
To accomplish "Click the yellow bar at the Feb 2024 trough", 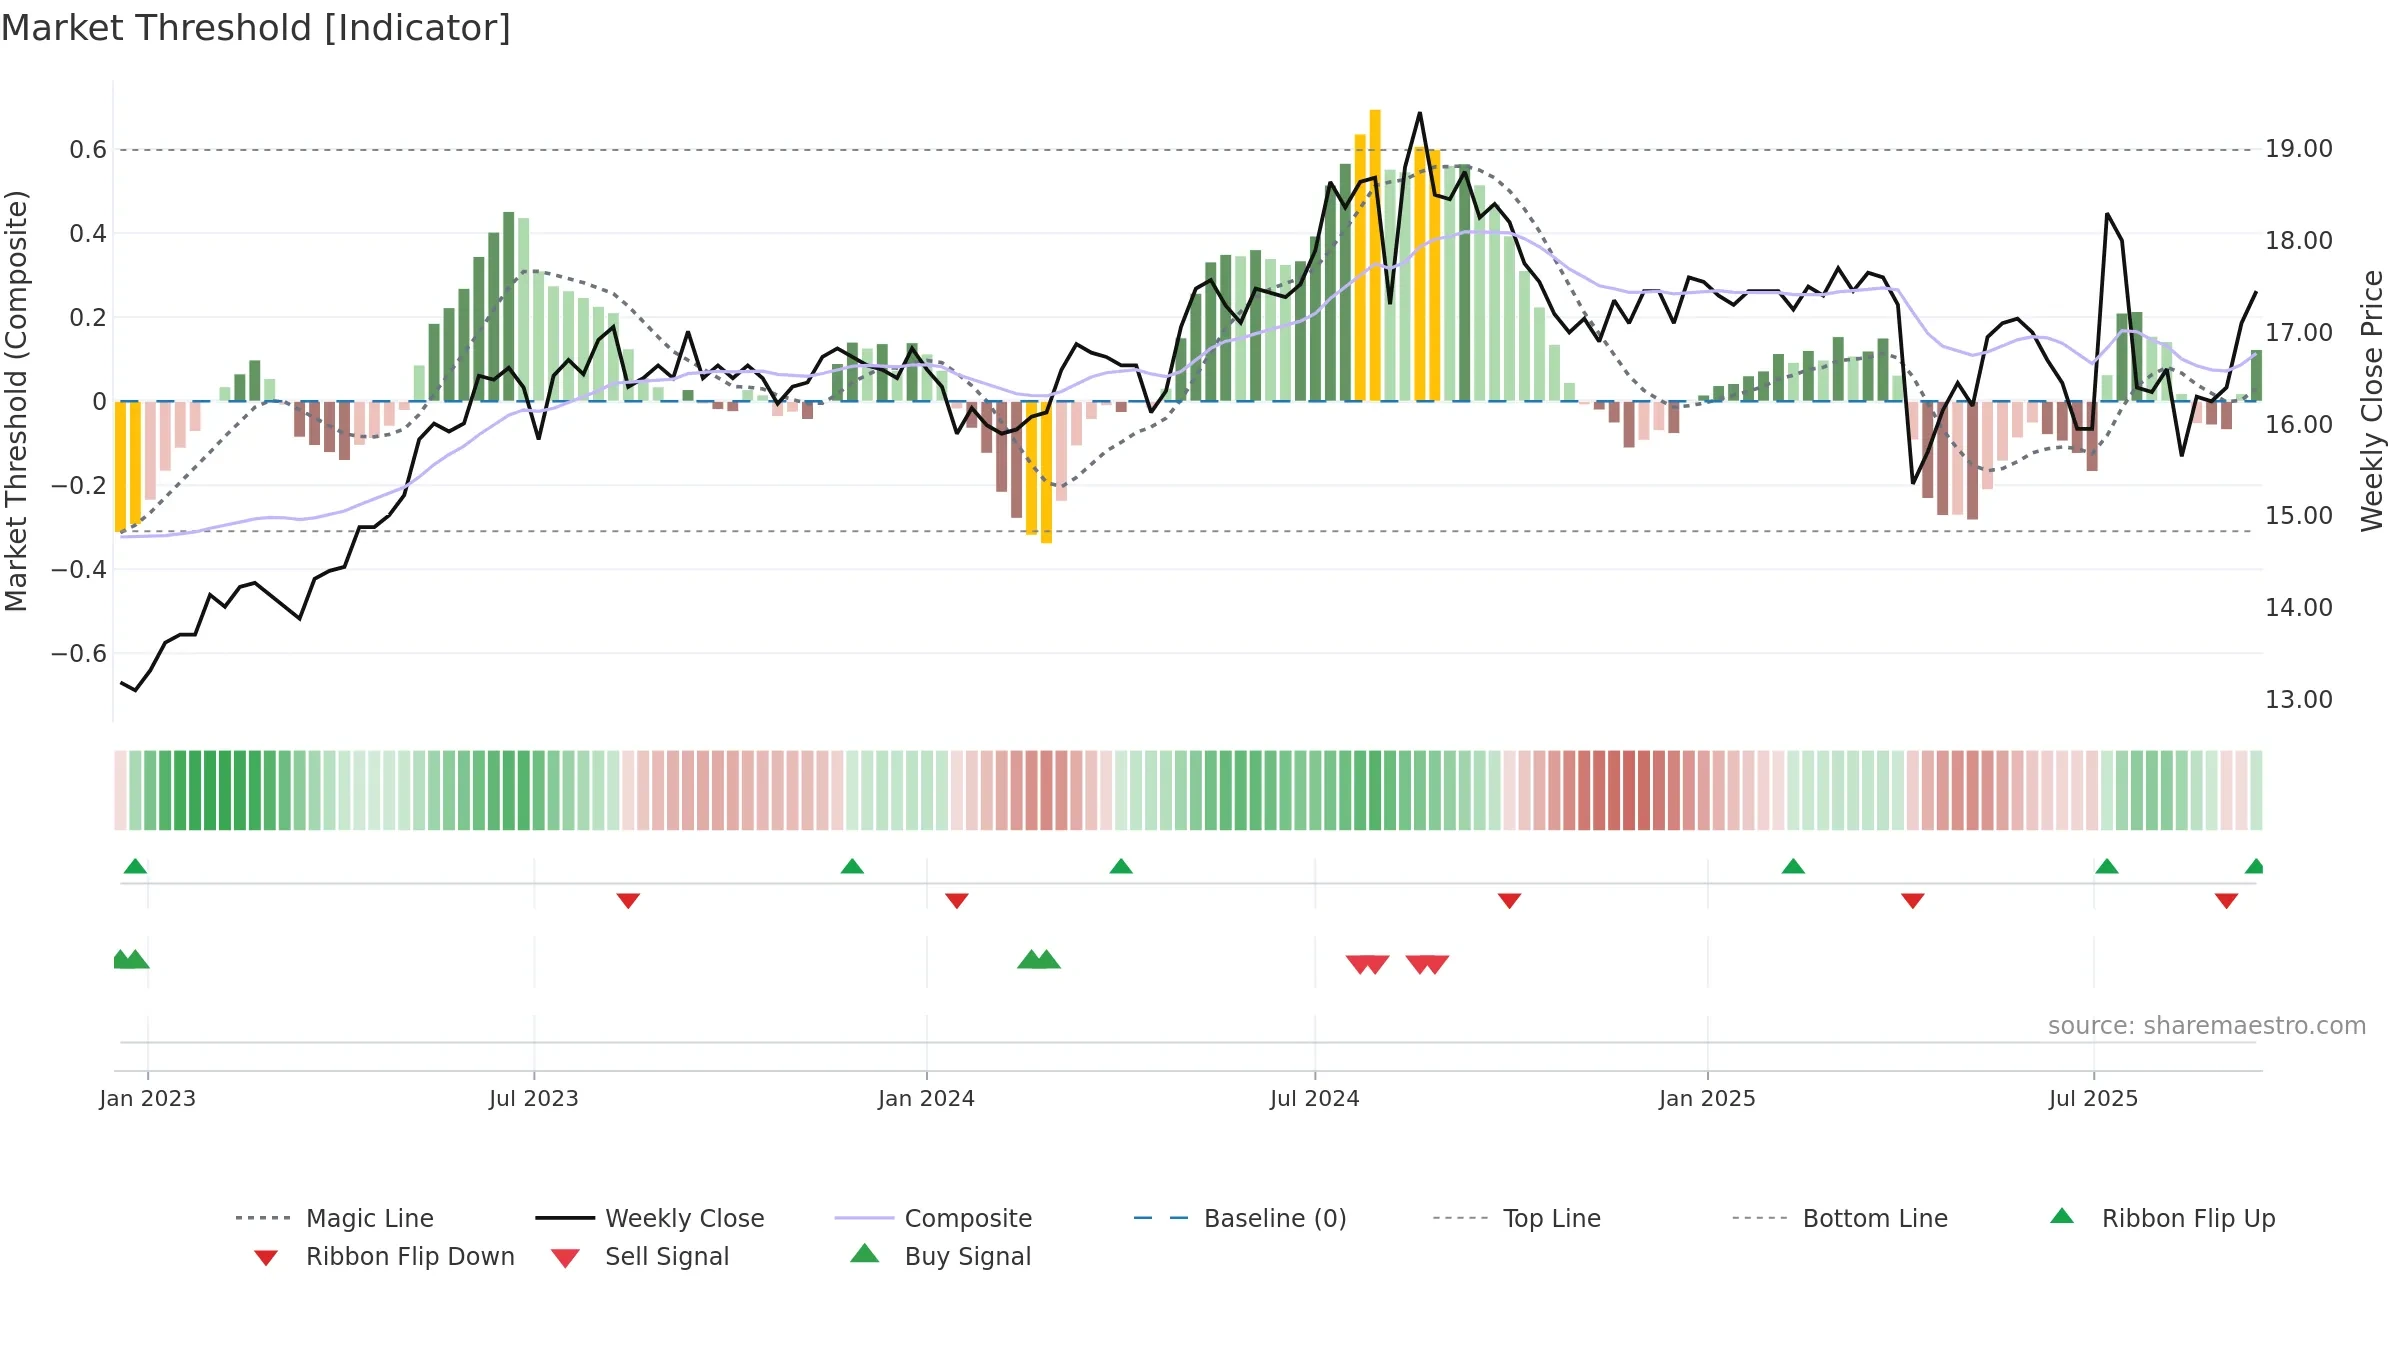I will coord(1047,472).
